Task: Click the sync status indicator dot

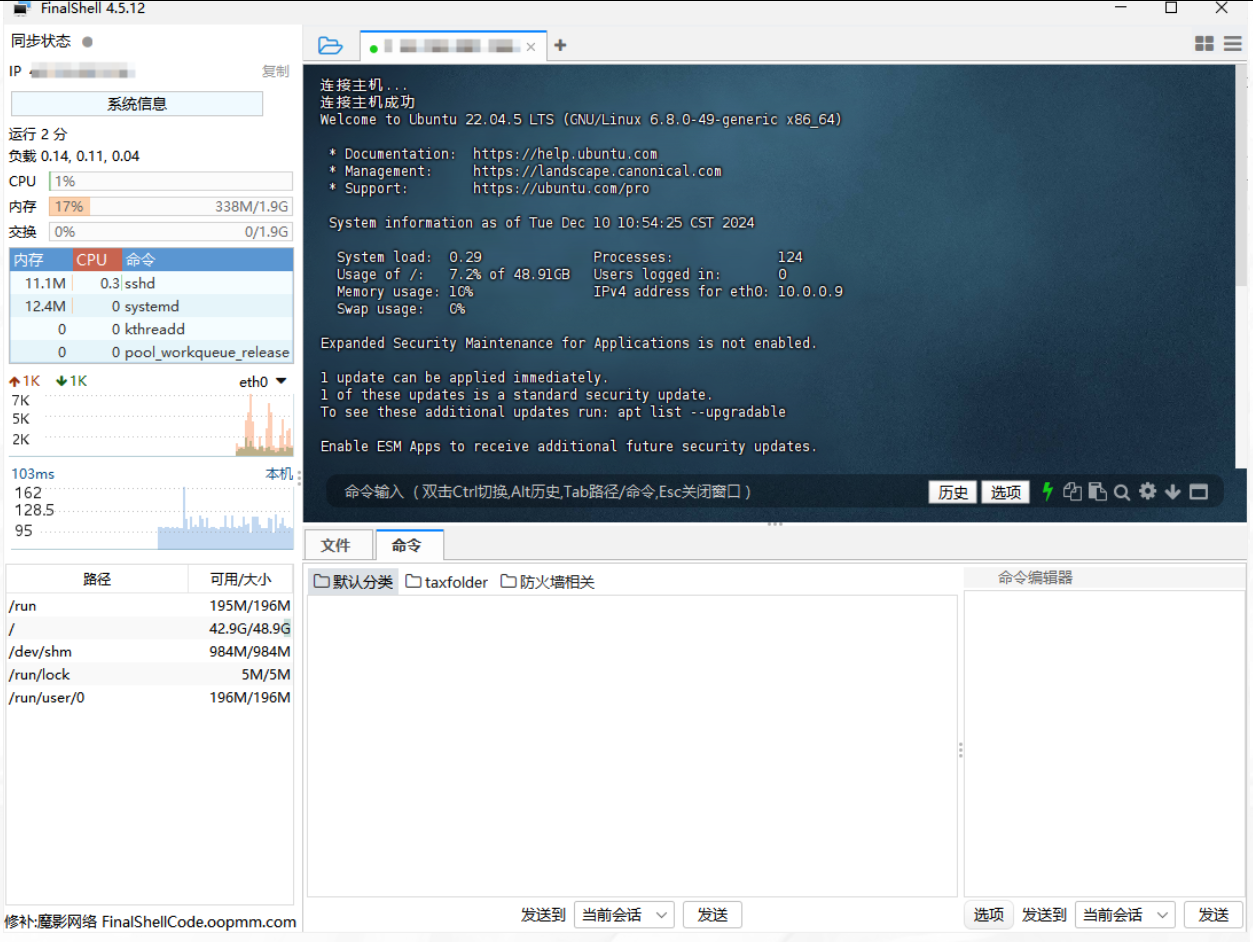Action: (88, 41)
